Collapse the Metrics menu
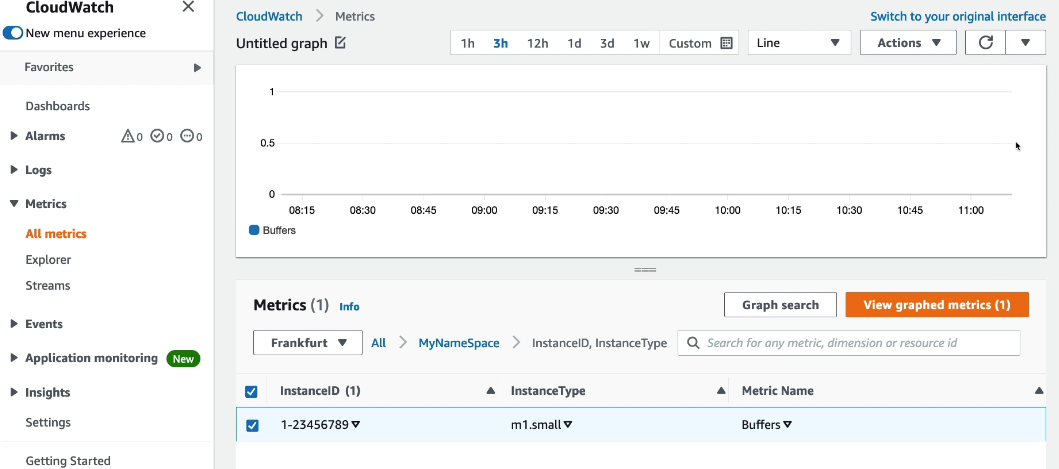This screenshot has width=1059, height=469. (x=14, y=203)
